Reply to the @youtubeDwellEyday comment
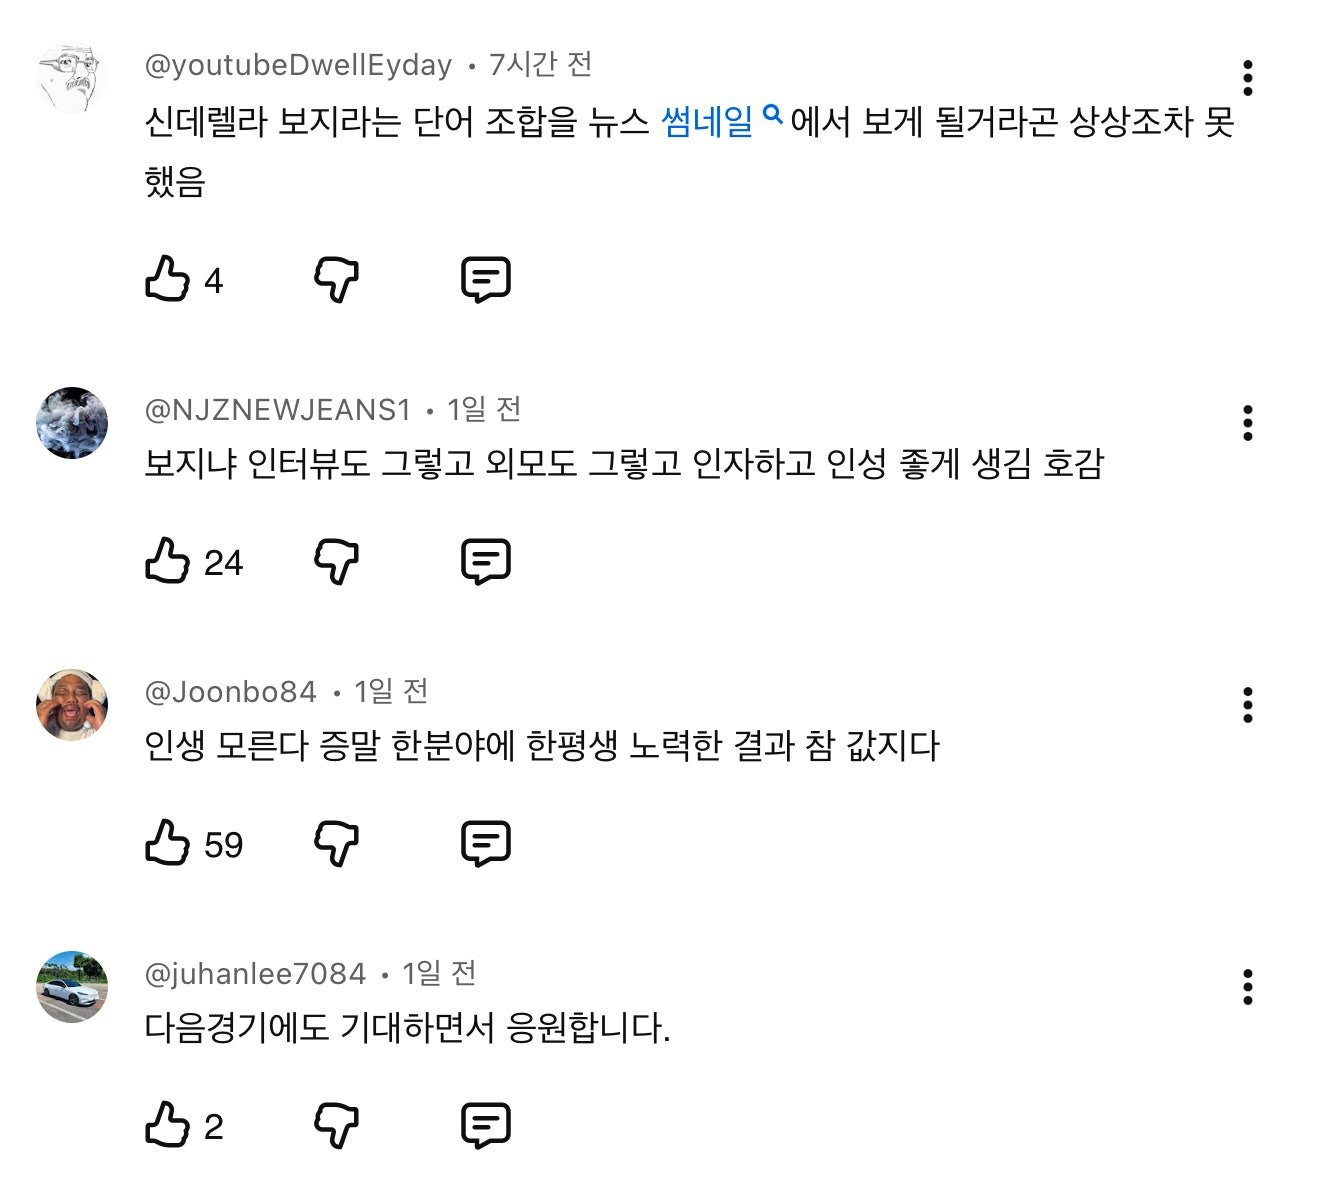Image resolution: width=1320 pixels, height=1199 pixels. 486,279
